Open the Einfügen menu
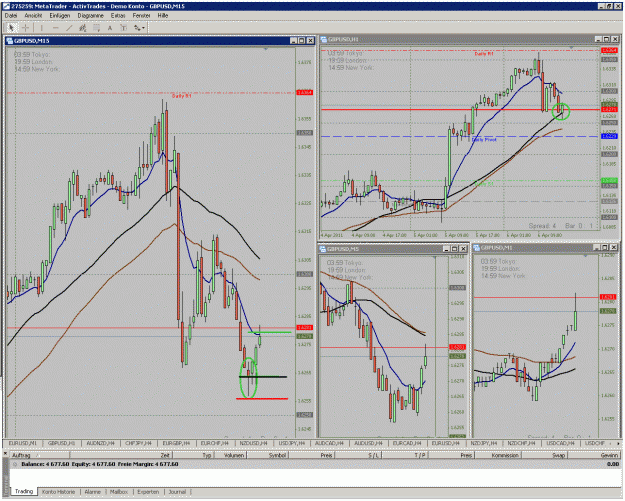625x501 pixels. click(60, 16)
